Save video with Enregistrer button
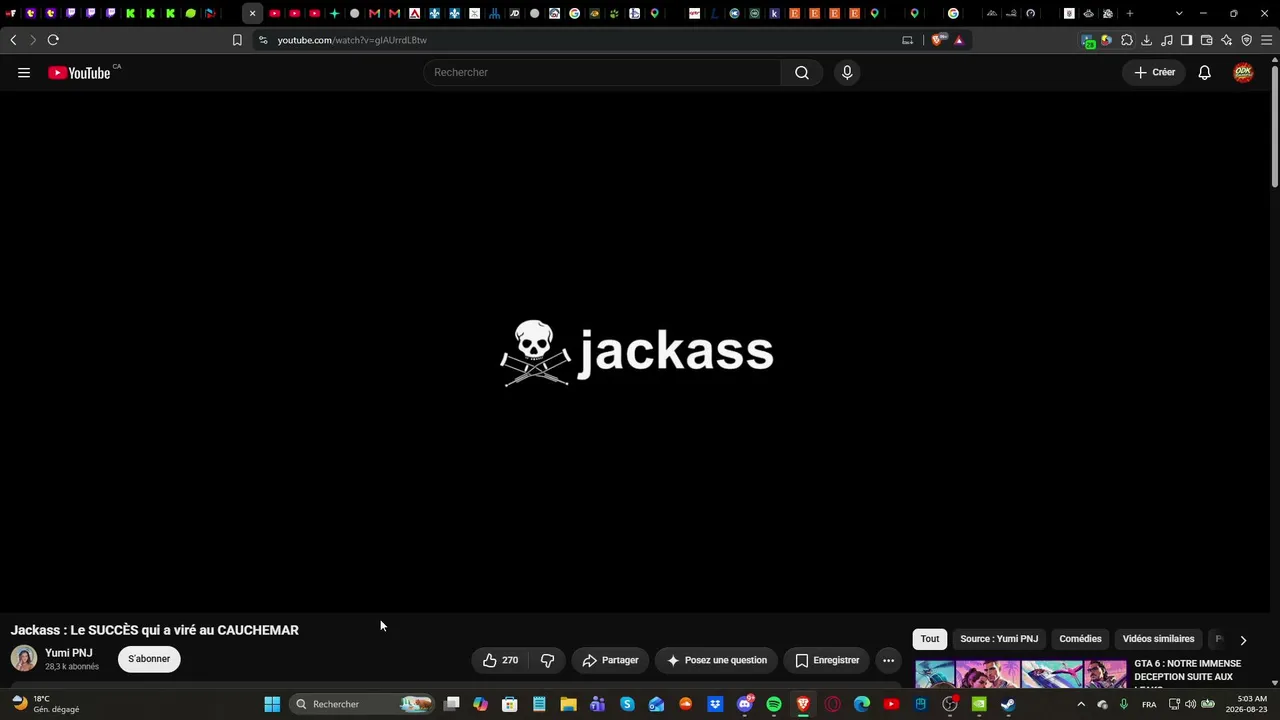 click(827, 660)
